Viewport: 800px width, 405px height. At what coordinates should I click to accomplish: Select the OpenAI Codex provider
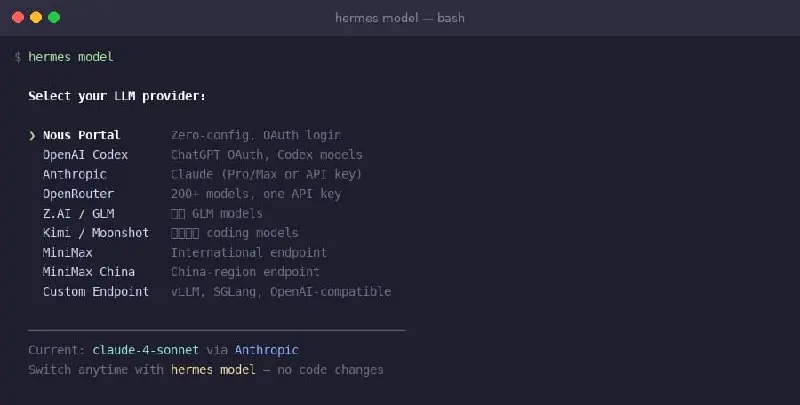(x=85, y=155)
